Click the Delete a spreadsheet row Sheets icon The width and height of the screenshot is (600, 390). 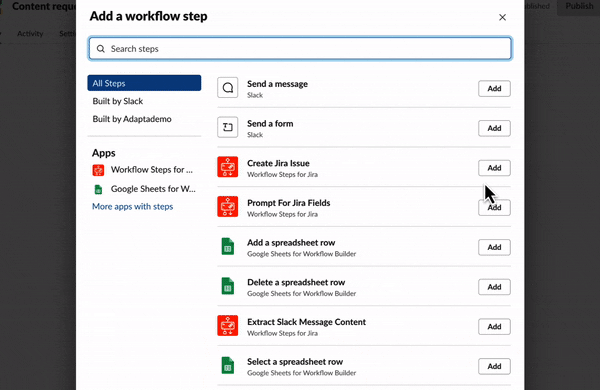click(228, 286)
